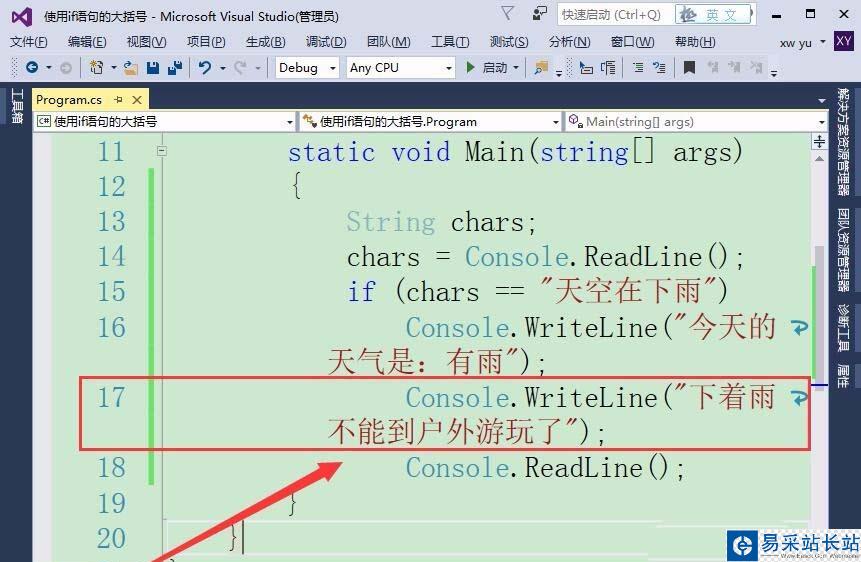Viewport: 861px width, 562px height.
Task: Close the Program.cs tab
Action: [137, 99]
